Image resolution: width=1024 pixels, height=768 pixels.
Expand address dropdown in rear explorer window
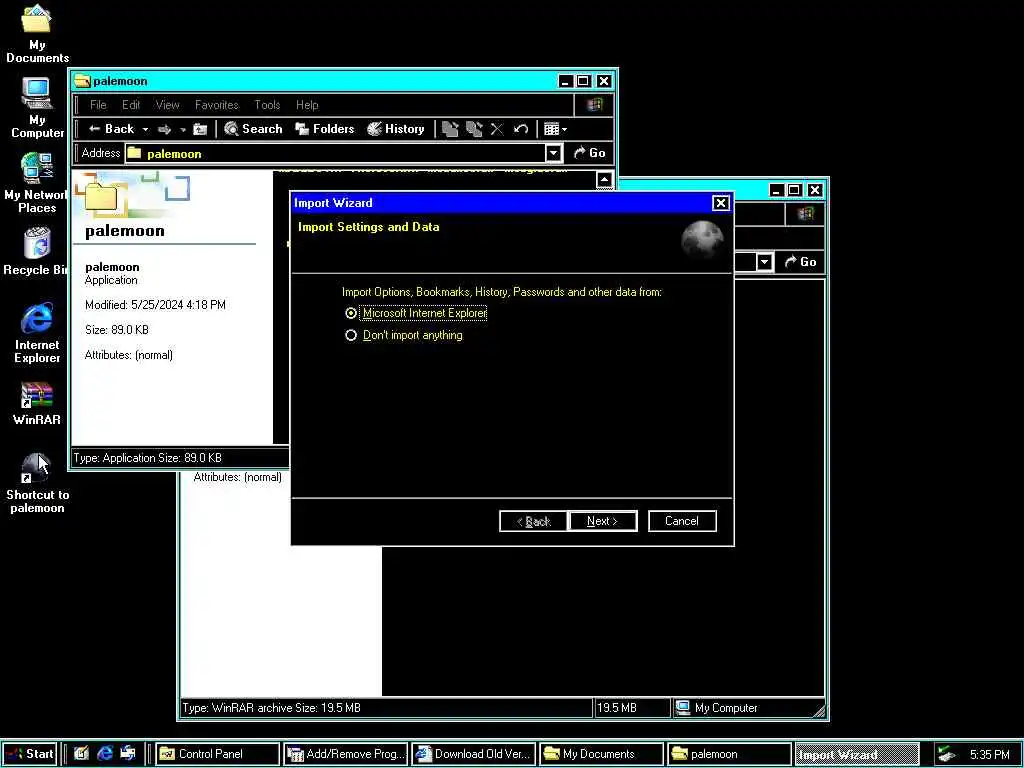[x=764, y=263]
